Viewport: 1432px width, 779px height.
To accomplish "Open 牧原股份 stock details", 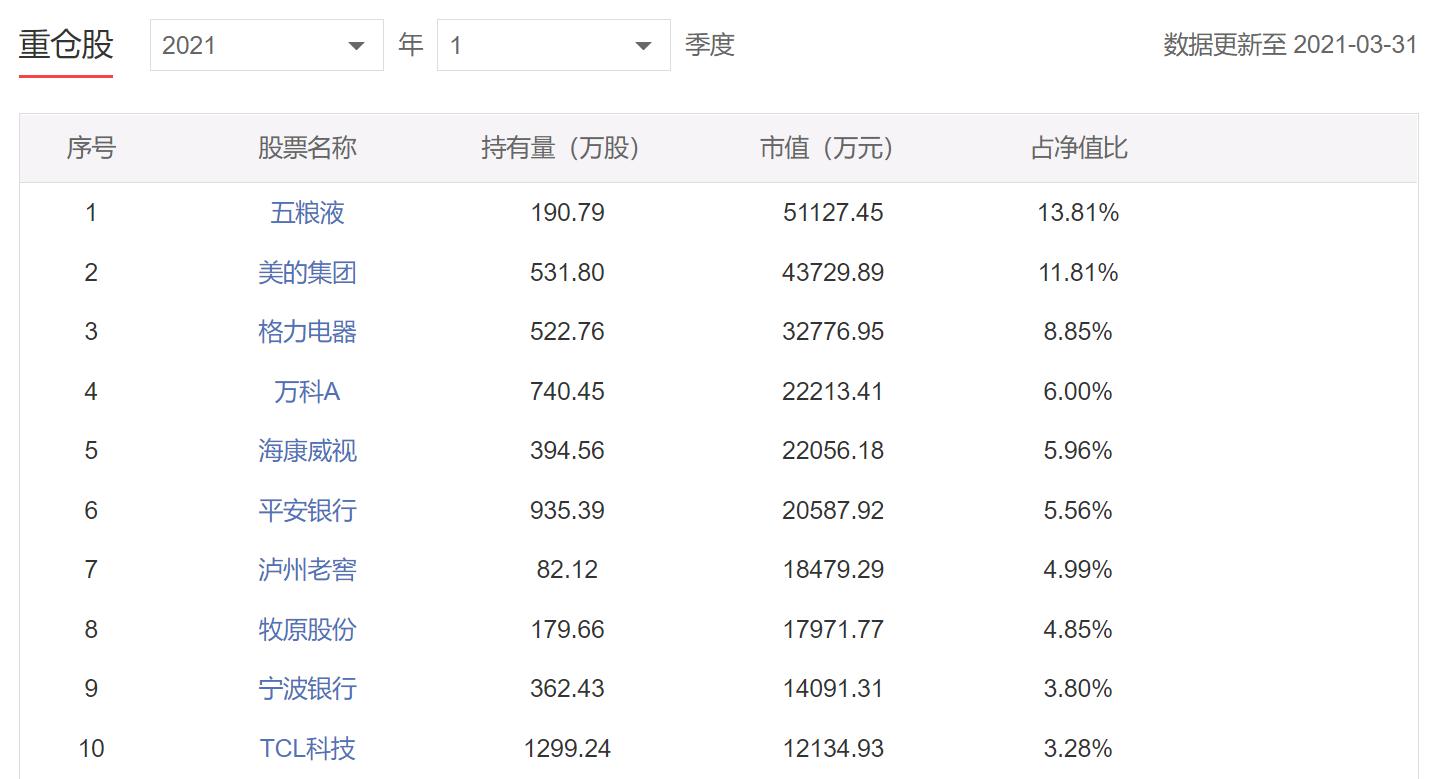I will [307, 629].
